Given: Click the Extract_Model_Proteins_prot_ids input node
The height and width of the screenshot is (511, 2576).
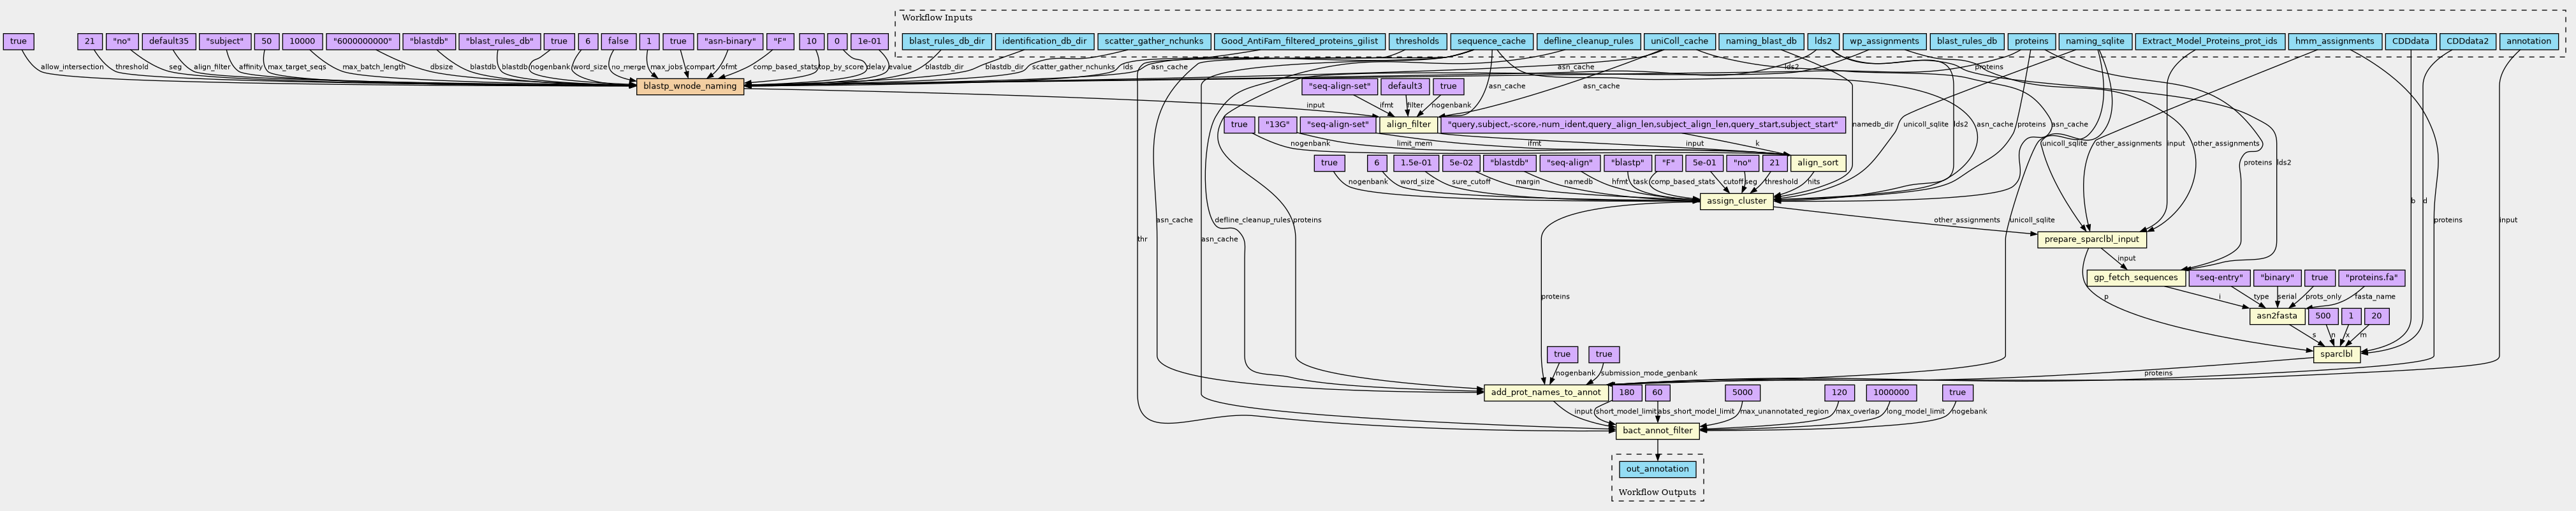Looking at the screenshot, I should (2208, 42).
